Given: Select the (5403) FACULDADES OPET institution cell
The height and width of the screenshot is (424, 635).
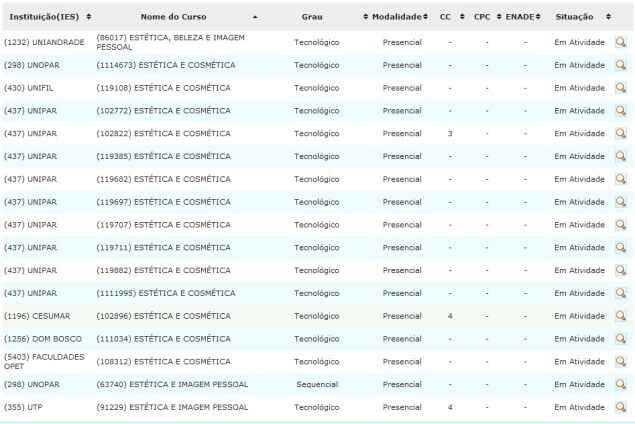Looking at the screenshot, I should (x=44, y=362).
